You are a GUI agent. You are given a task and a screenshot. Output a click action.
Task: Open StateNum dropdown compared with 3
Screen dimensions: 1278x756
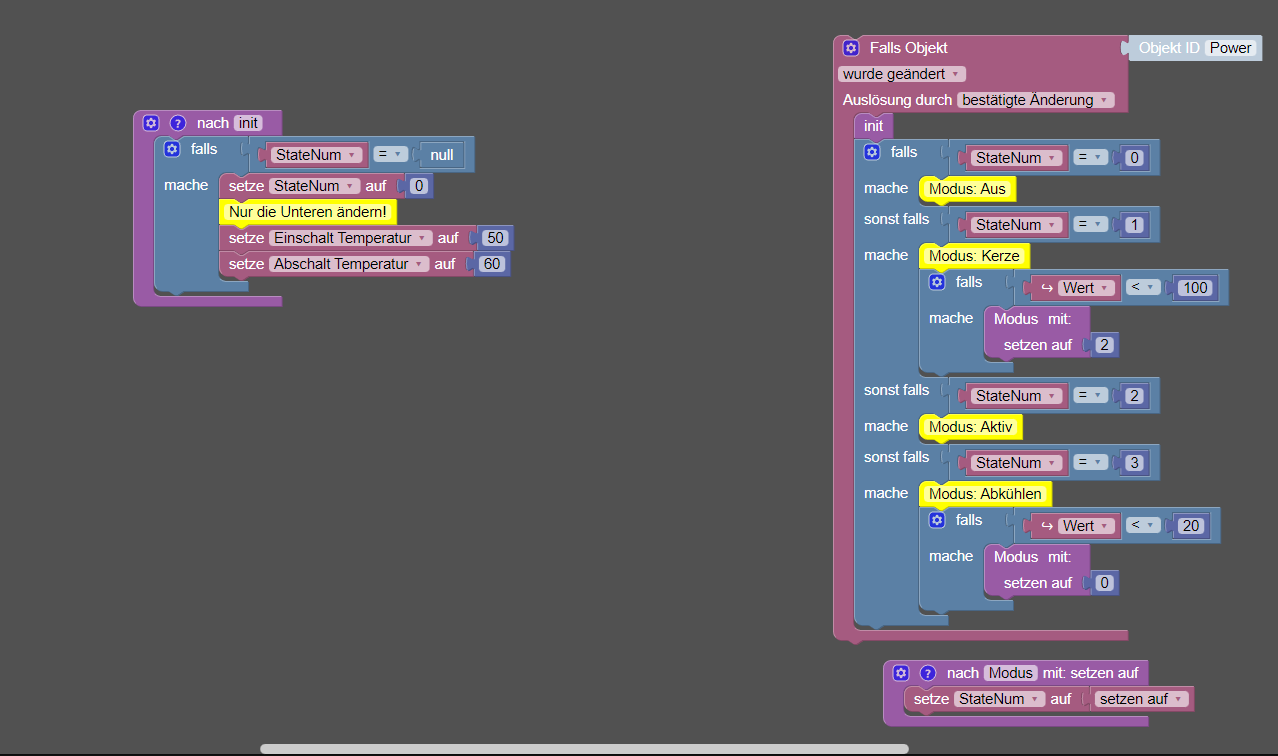(x=1017, y=463)
